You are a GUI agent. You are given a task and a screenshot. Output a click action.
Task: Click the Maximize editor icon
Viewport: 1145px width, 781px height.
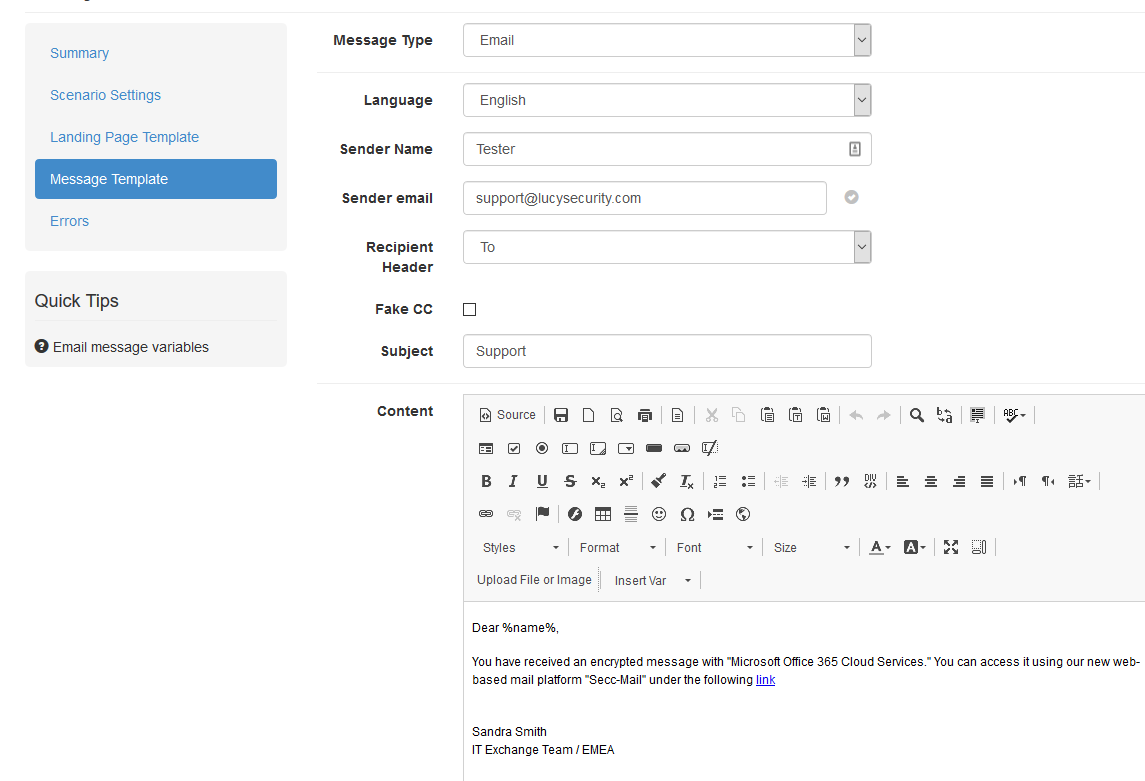[951, 547]
